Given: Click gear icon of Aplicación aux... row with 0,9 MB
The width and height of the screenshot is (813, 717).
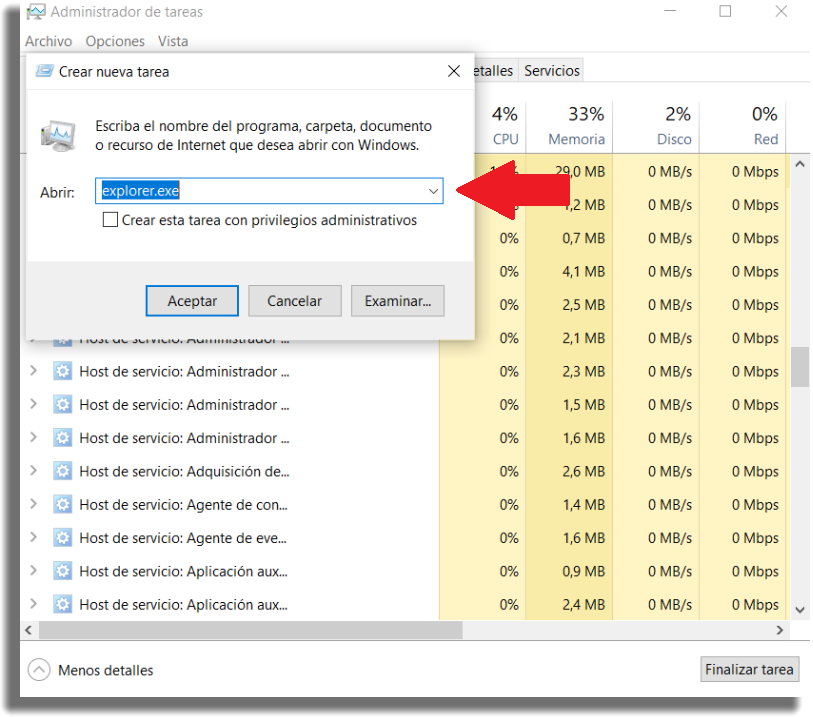Looking at the screenshot, I should click(x=63, y=571).
